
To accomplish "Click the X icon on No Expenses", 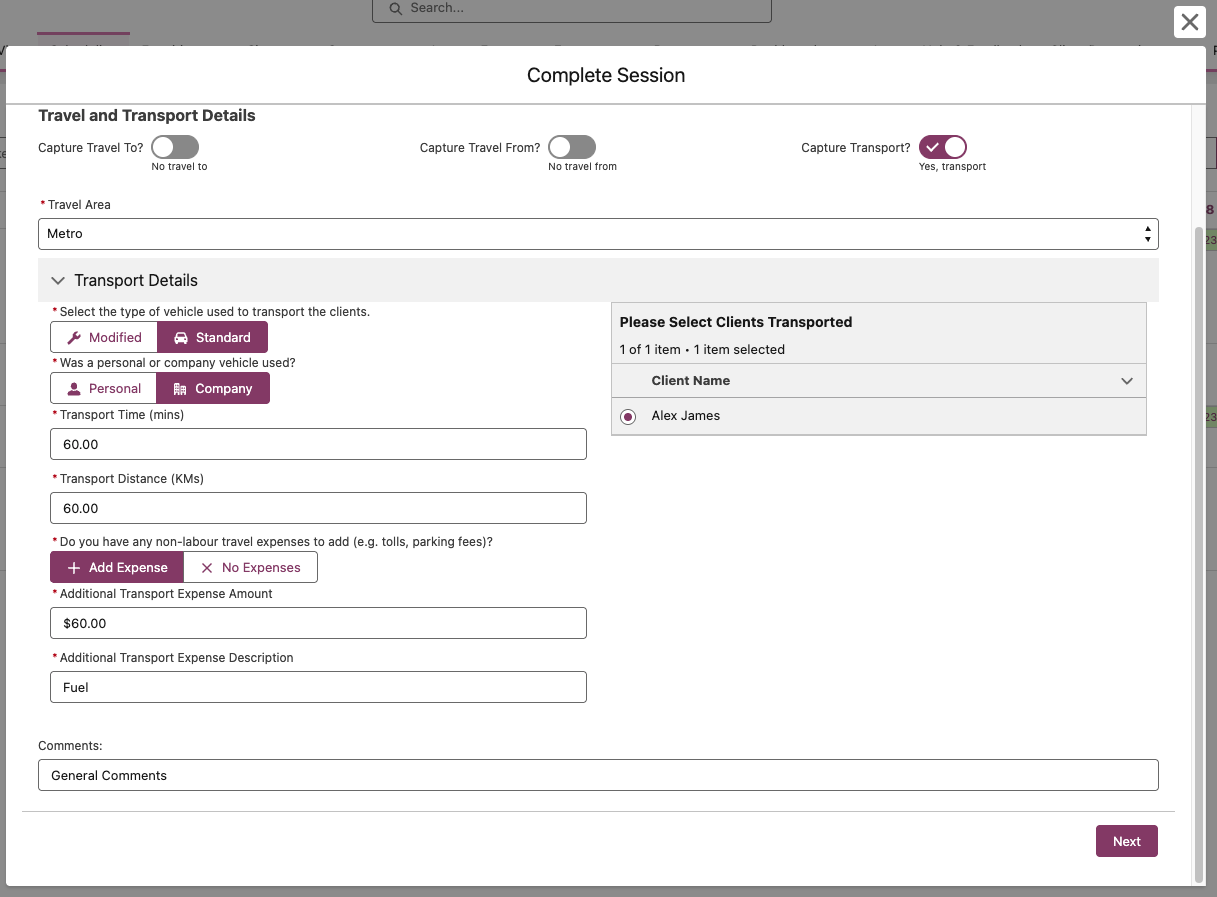I will coord(207,568).
